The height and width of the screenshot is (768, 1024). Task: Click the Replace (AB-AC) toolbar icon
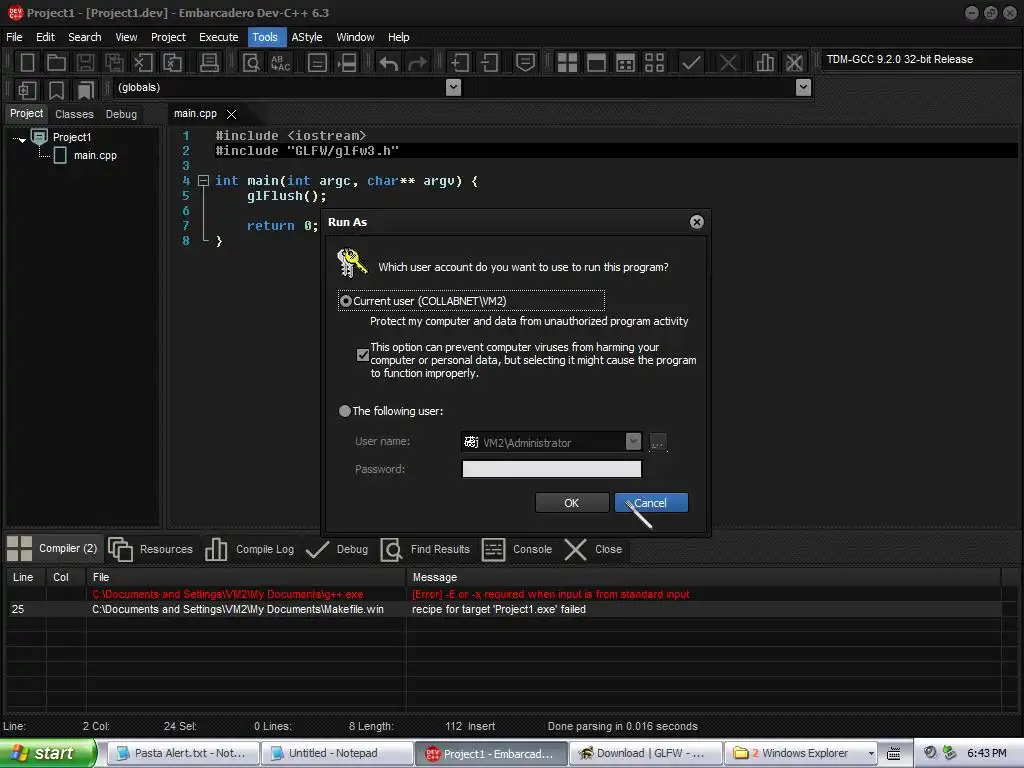(280, 63)
